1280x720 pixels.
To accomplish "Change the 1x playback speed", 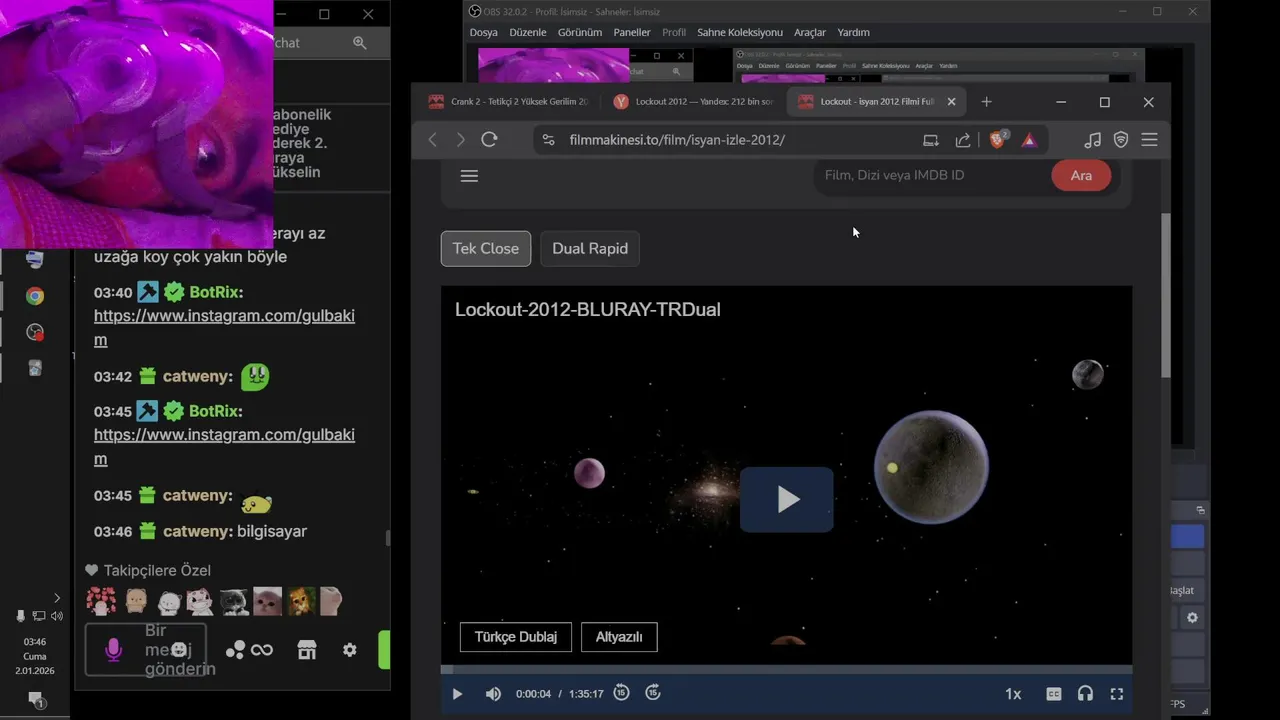I will (x=1013, y=694).
